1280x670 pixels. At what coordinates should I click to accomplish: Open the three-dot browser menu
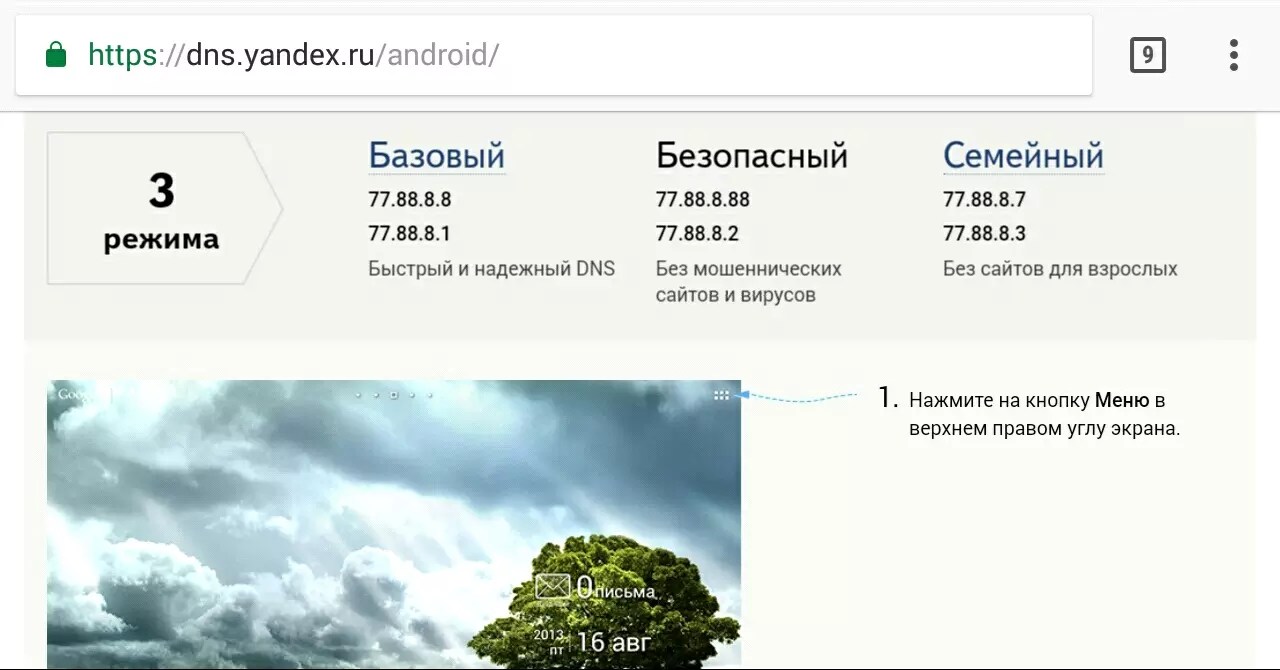(1231, 55)
